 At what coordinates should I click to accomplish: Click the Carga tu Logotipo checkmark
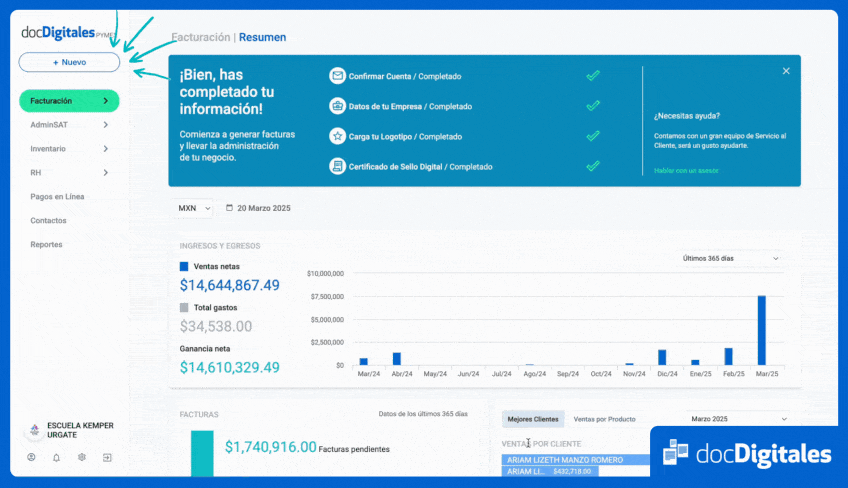click(593, 136)
